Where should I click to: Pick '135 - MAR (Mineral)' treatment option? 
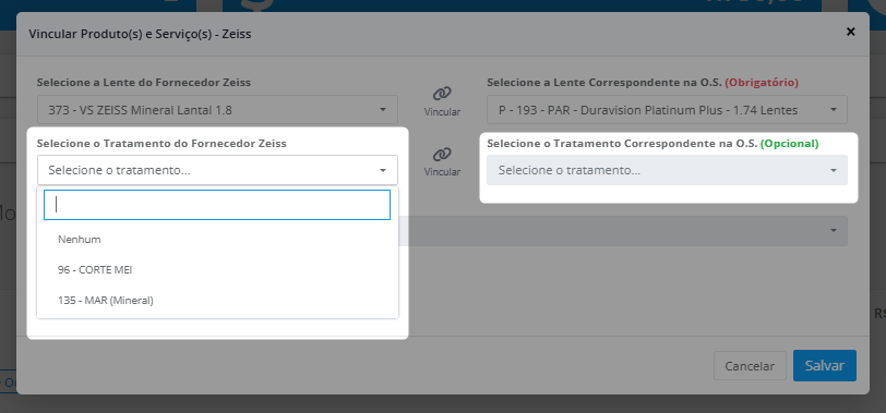218,301
